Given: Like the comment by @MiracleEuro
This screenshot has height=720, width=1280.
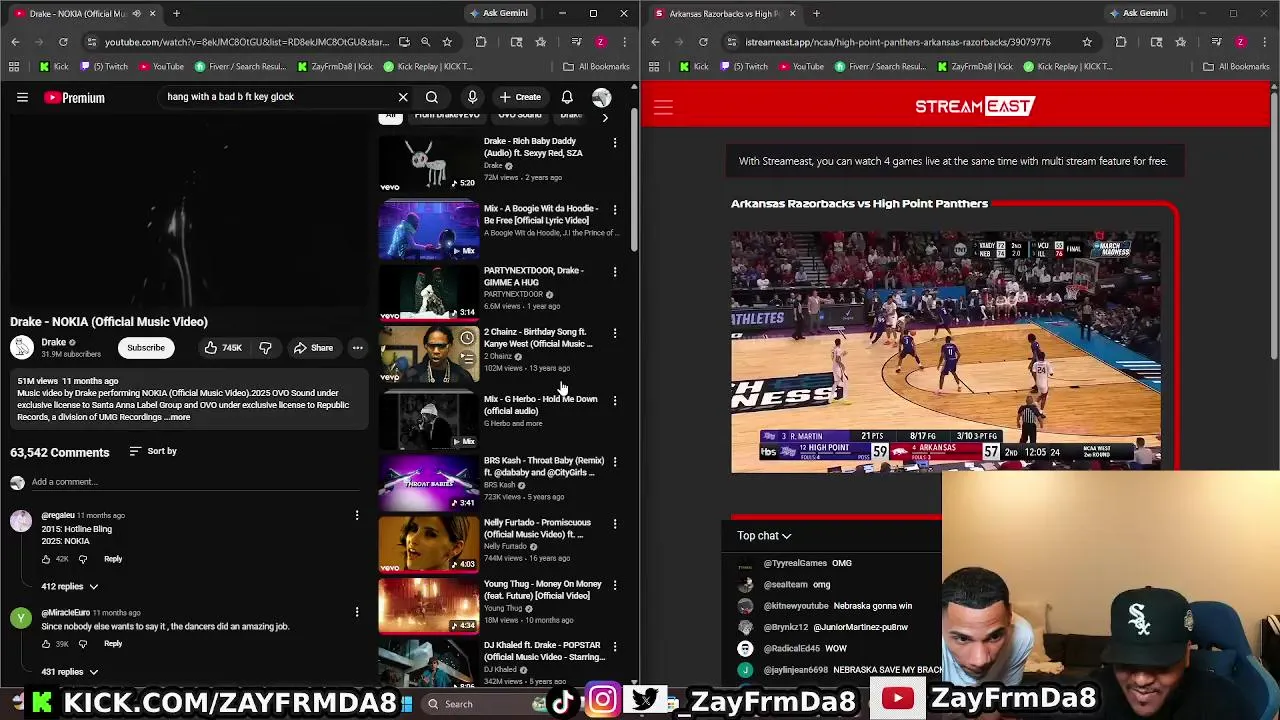Looking at the screenshot, I should tap(46, 644).
